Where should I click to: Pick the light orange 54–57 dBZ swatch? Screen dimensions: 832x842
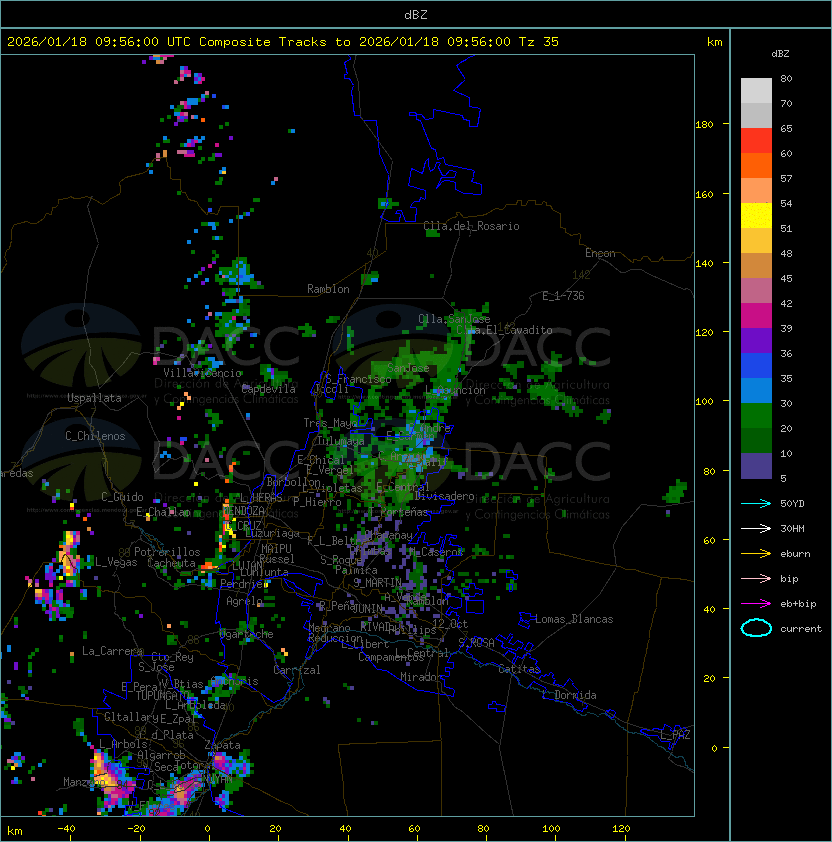756,191
